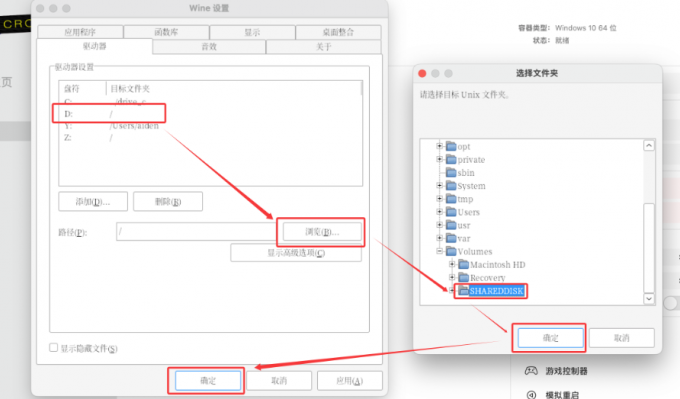680x399 pixels.
Task: Confirm folder selection with 确定 button
Action: pyautogui.click(x=550, y=337)
